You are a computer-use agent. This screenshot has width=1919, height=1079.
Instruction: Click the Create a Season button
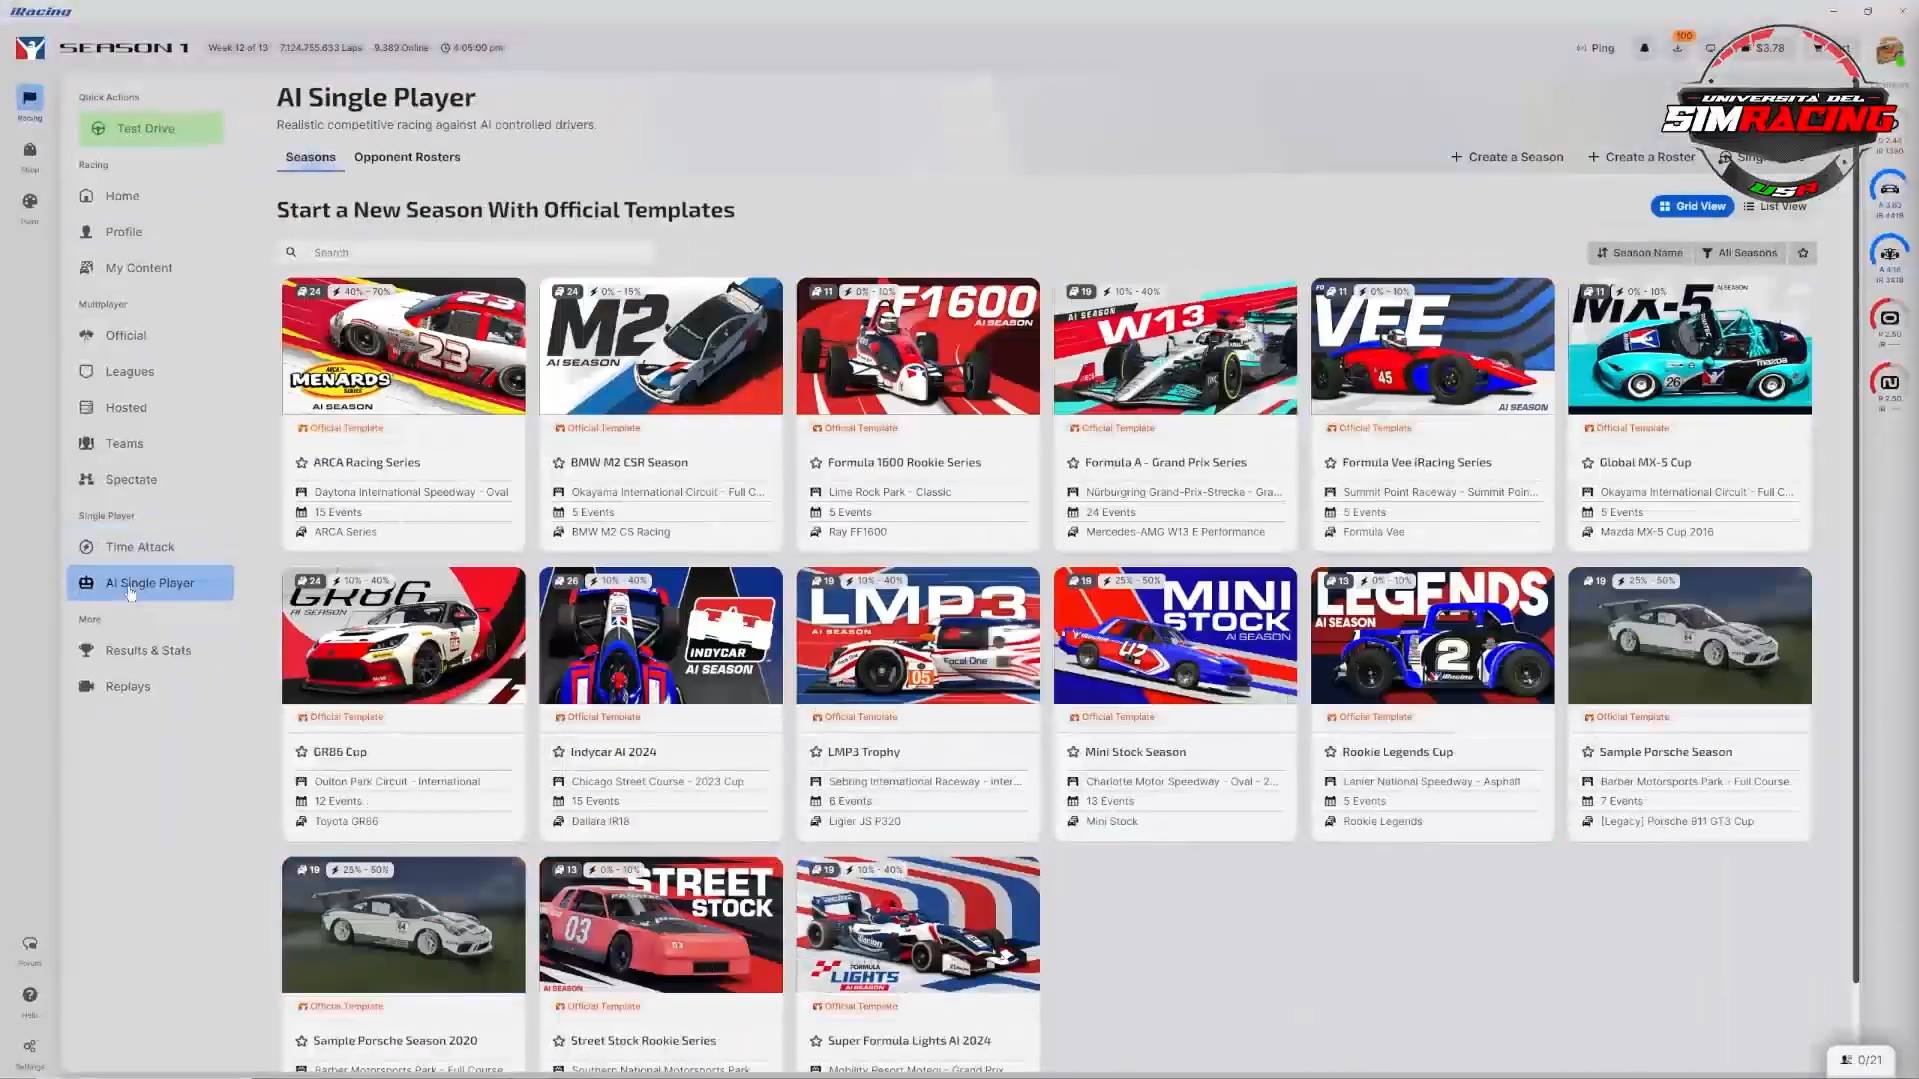1506,157
